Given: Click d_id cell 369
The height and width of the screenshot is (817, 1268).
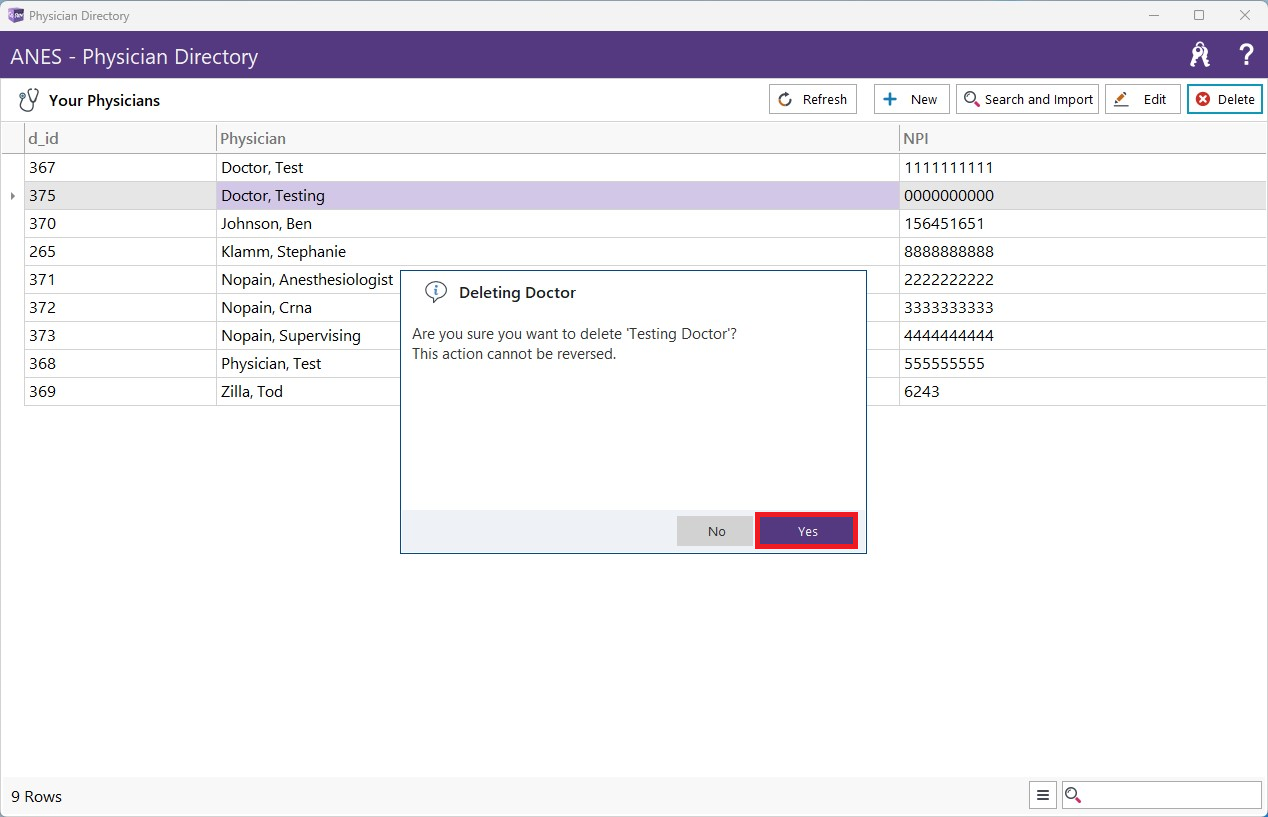Looking at the screenshot, I should [120, 392].
